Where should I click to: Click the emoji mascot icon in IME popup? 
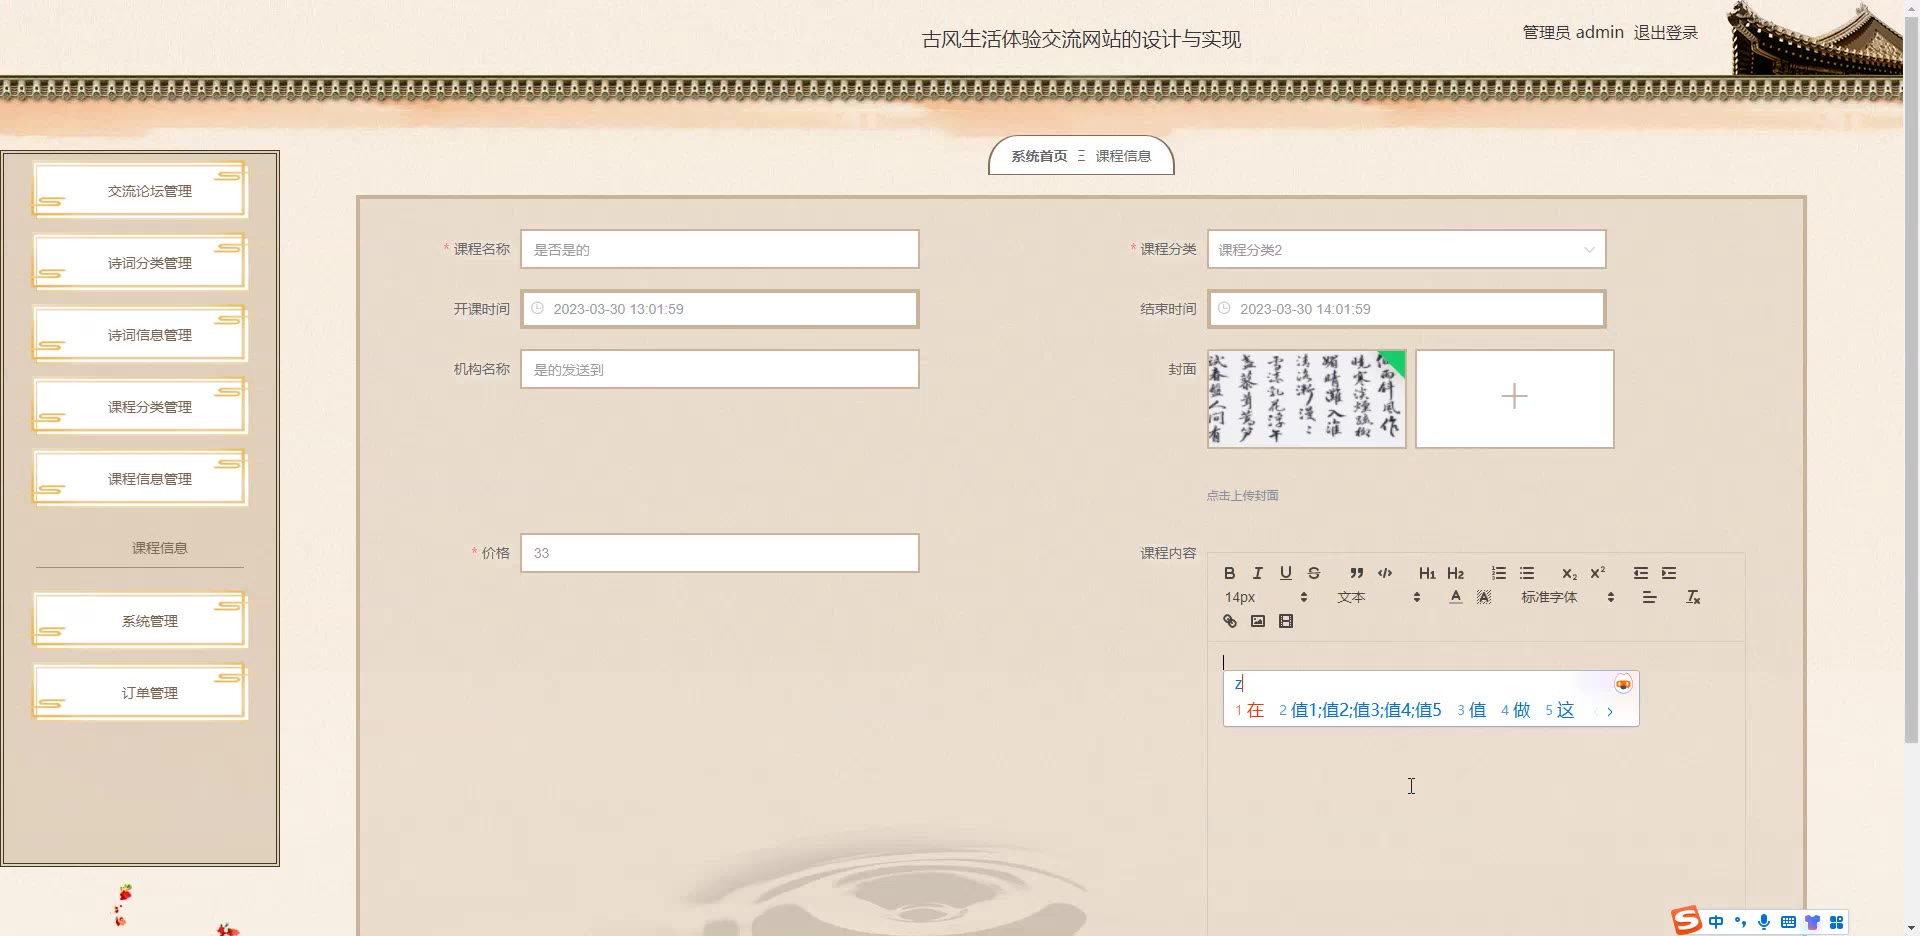(1623, 684)
